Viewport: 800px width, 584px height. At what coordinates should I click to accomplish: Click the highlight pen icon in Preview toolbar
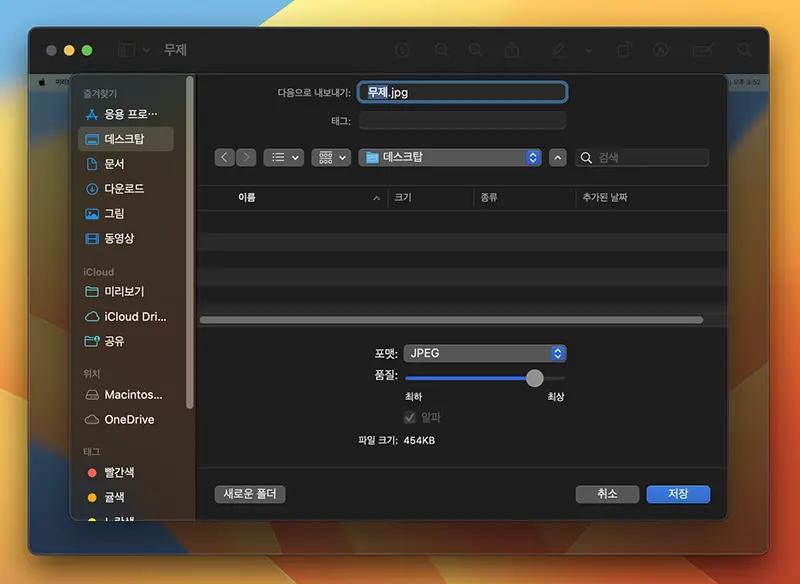(558, 50)
